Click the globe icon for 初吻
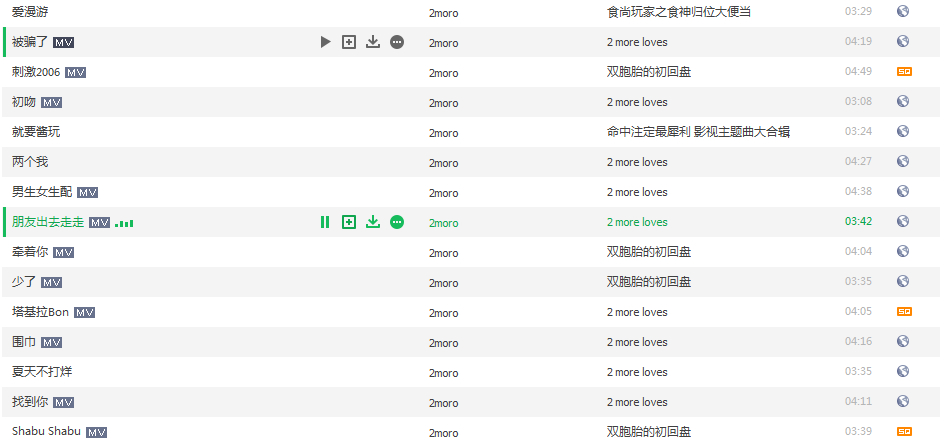944x443 pixels. (x=902, y=101)
